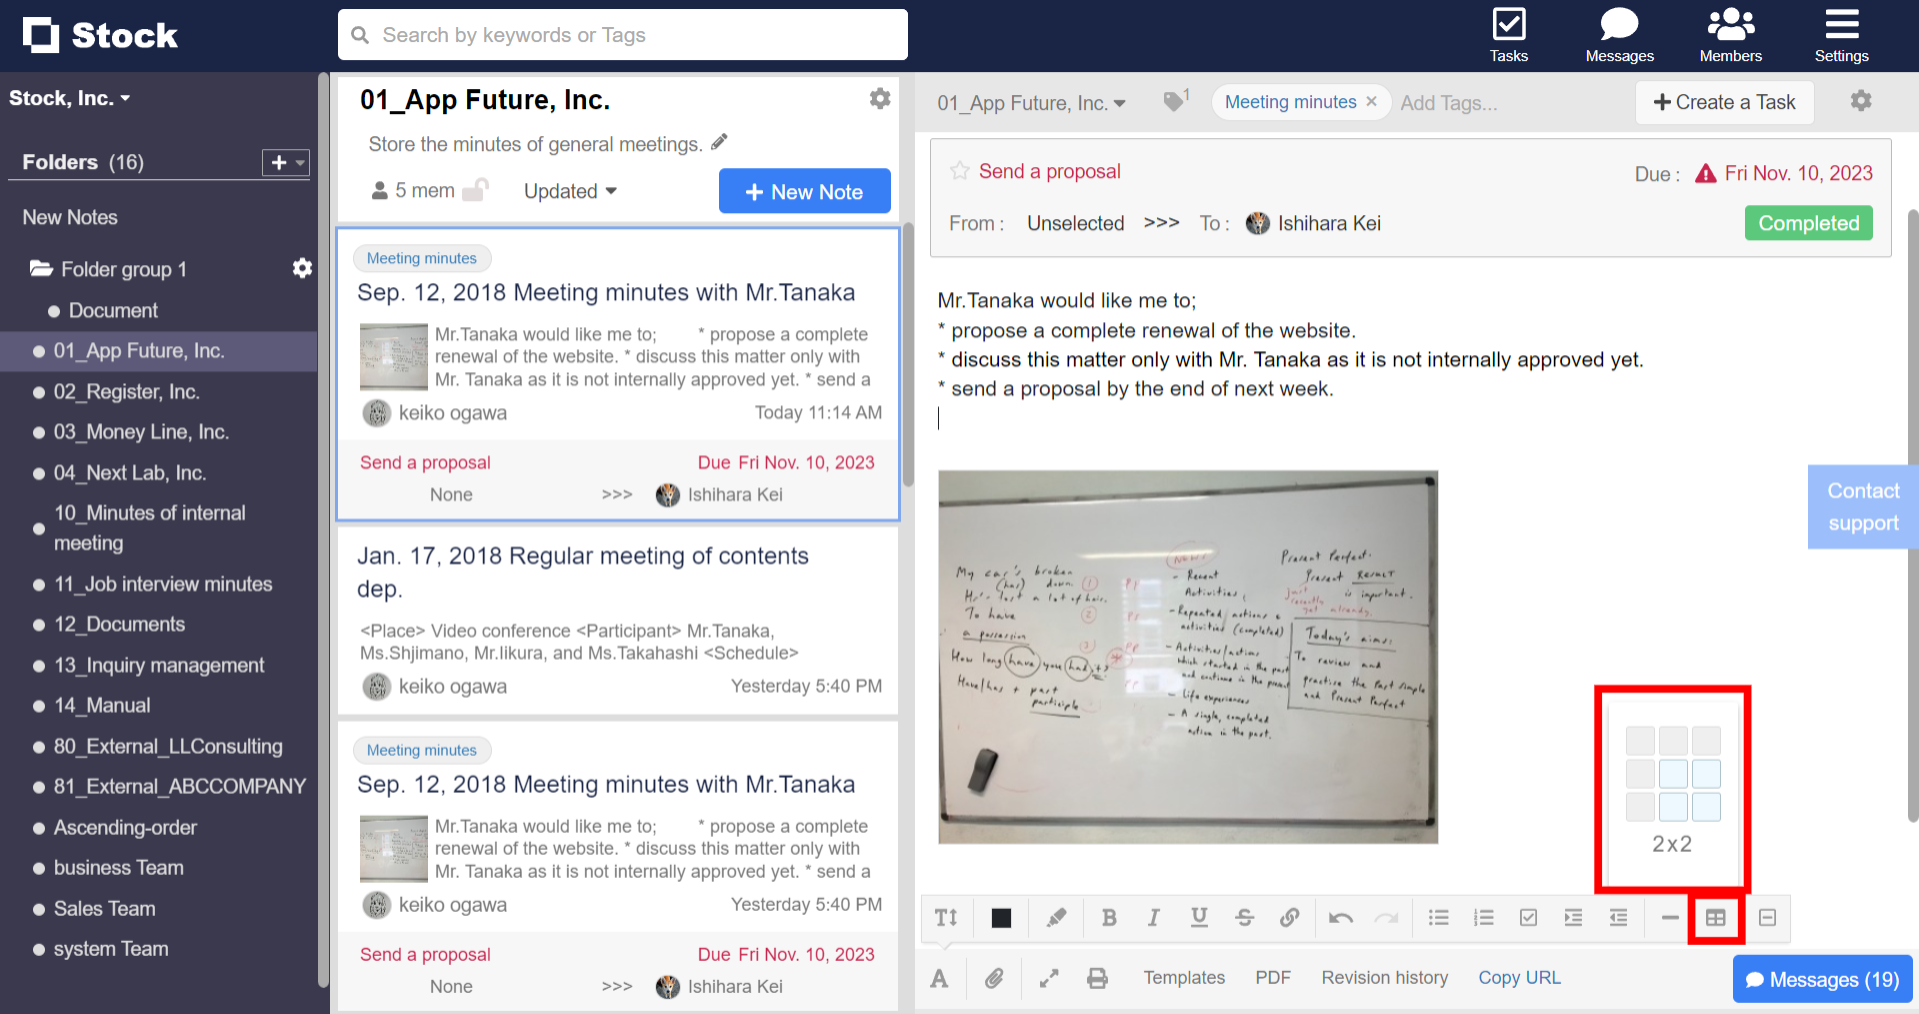Viewport: 1919px width, 1014px height.
Task: Open the Templates menu
Action: pyautogui.click(x=1184, y=978)
